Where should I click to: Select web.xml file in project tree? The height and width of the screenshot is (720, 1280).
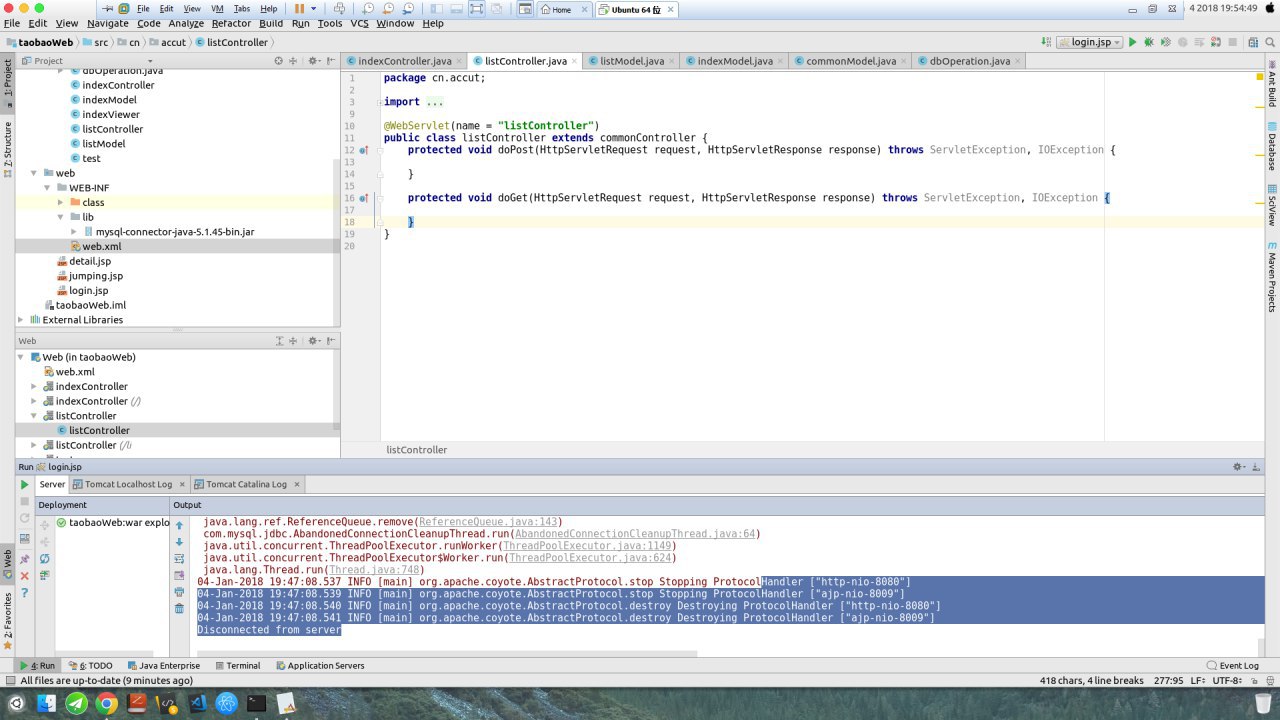point(101,246)
